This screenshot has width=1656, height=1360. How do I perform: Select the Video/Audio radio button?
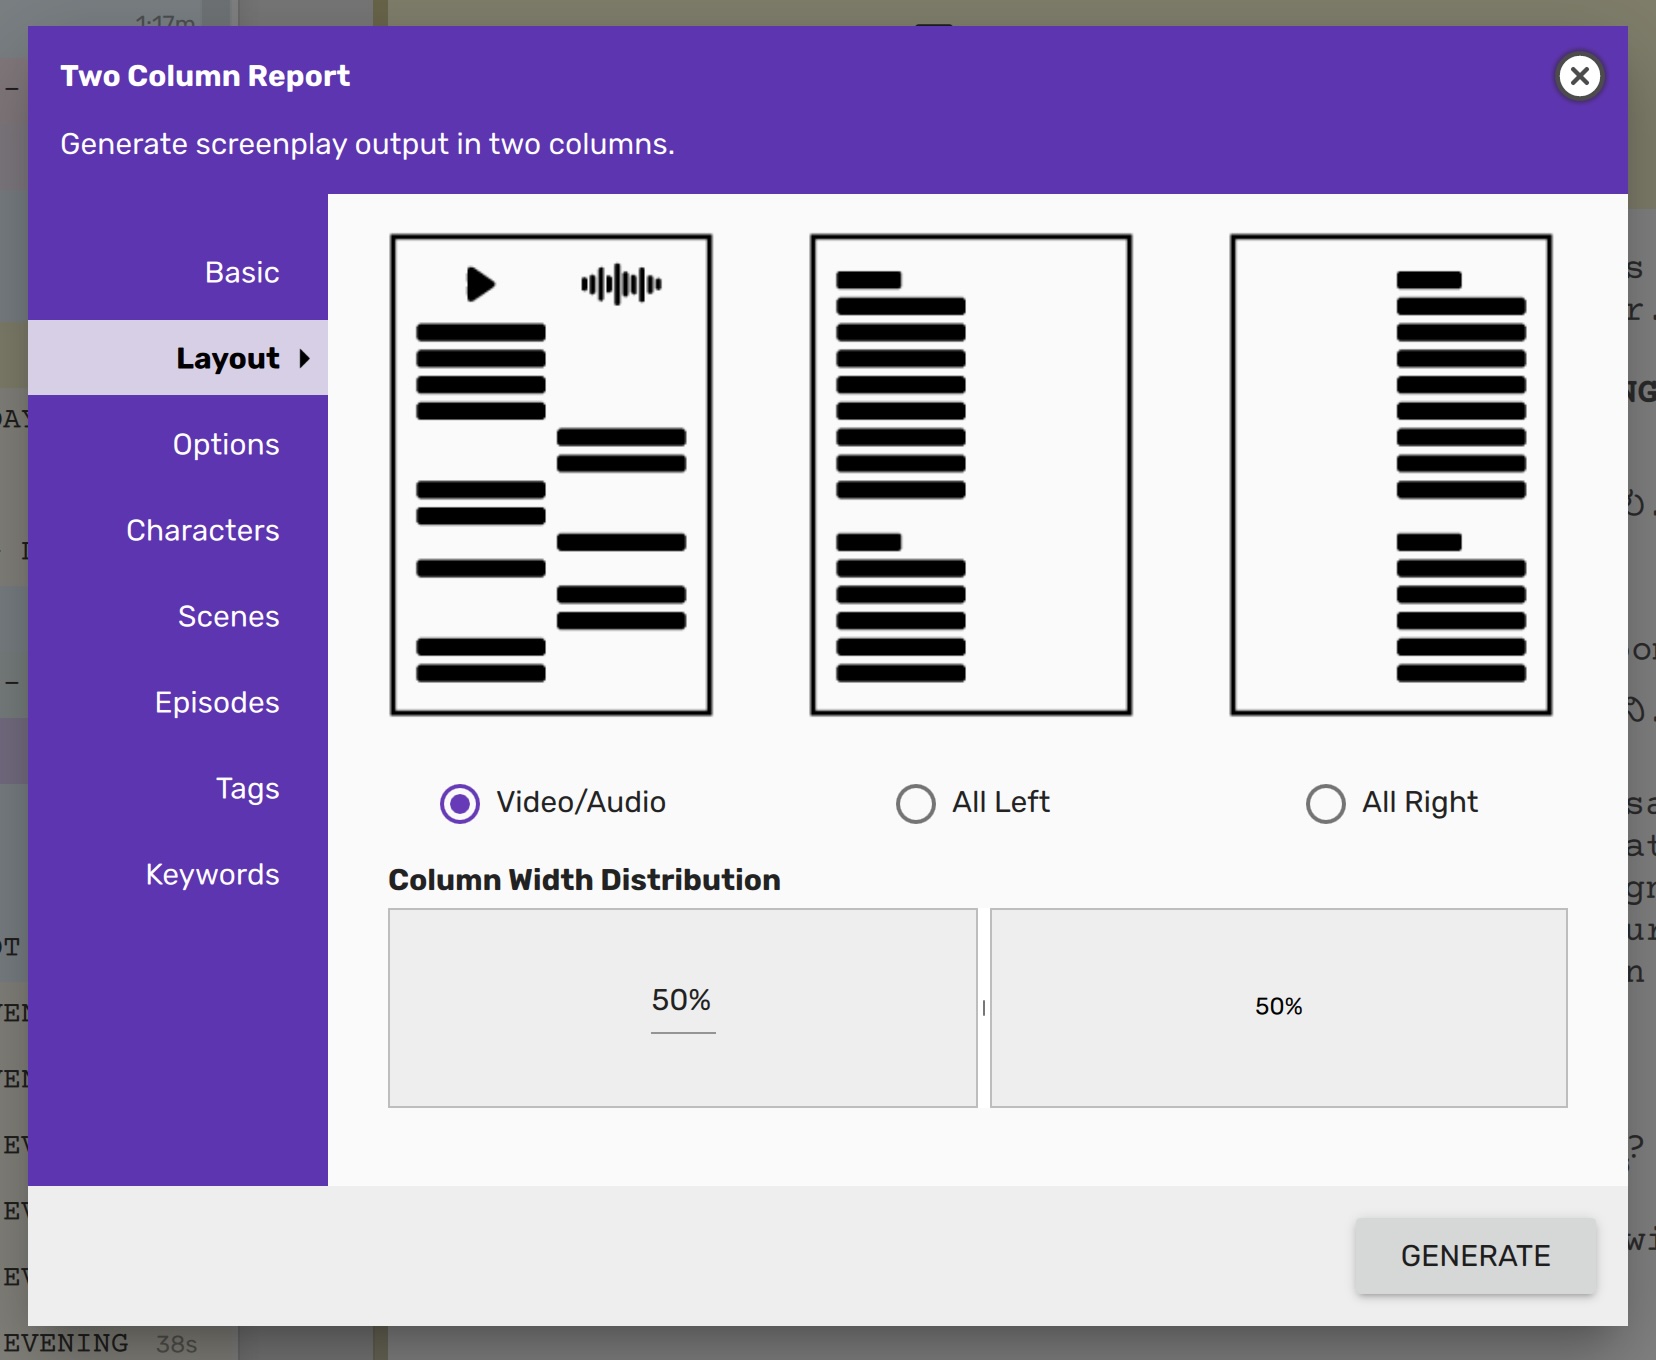460,803
